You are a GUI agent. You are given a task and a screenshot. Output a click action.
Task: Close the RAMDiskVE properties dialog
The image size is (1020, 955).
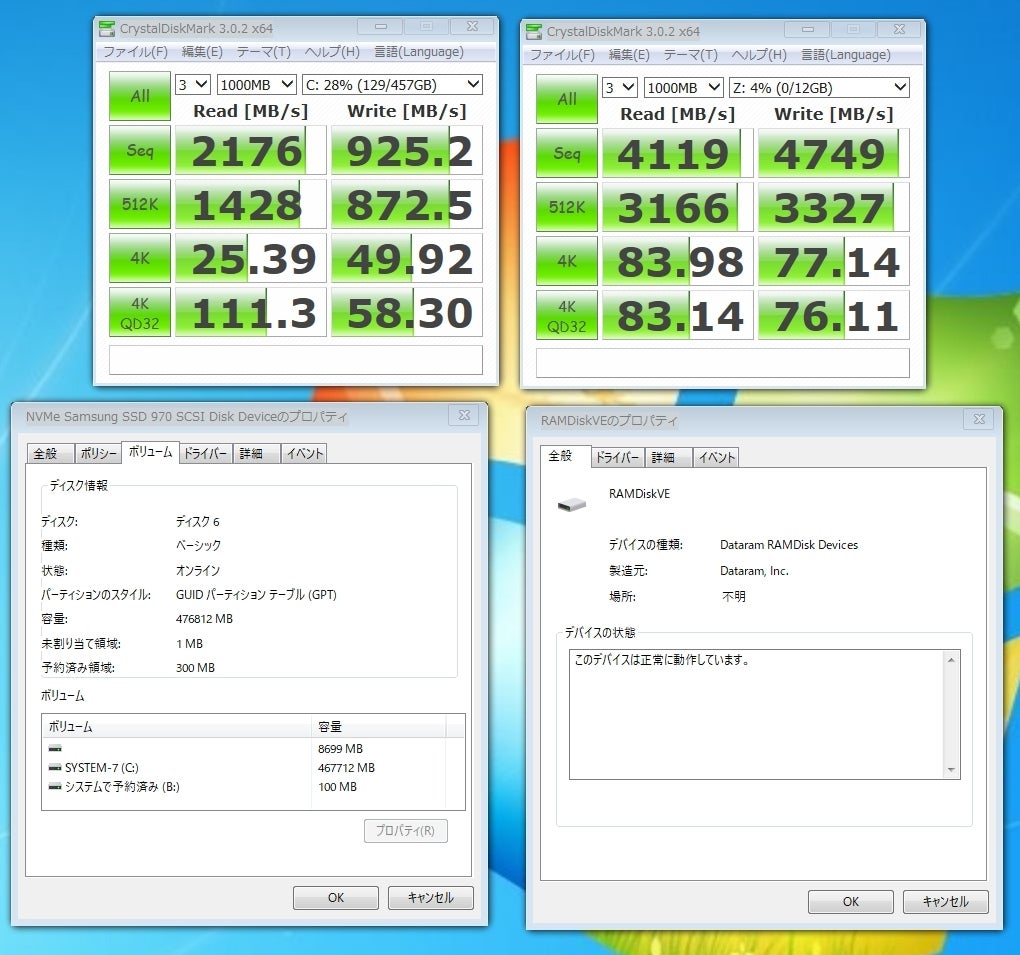979,419
